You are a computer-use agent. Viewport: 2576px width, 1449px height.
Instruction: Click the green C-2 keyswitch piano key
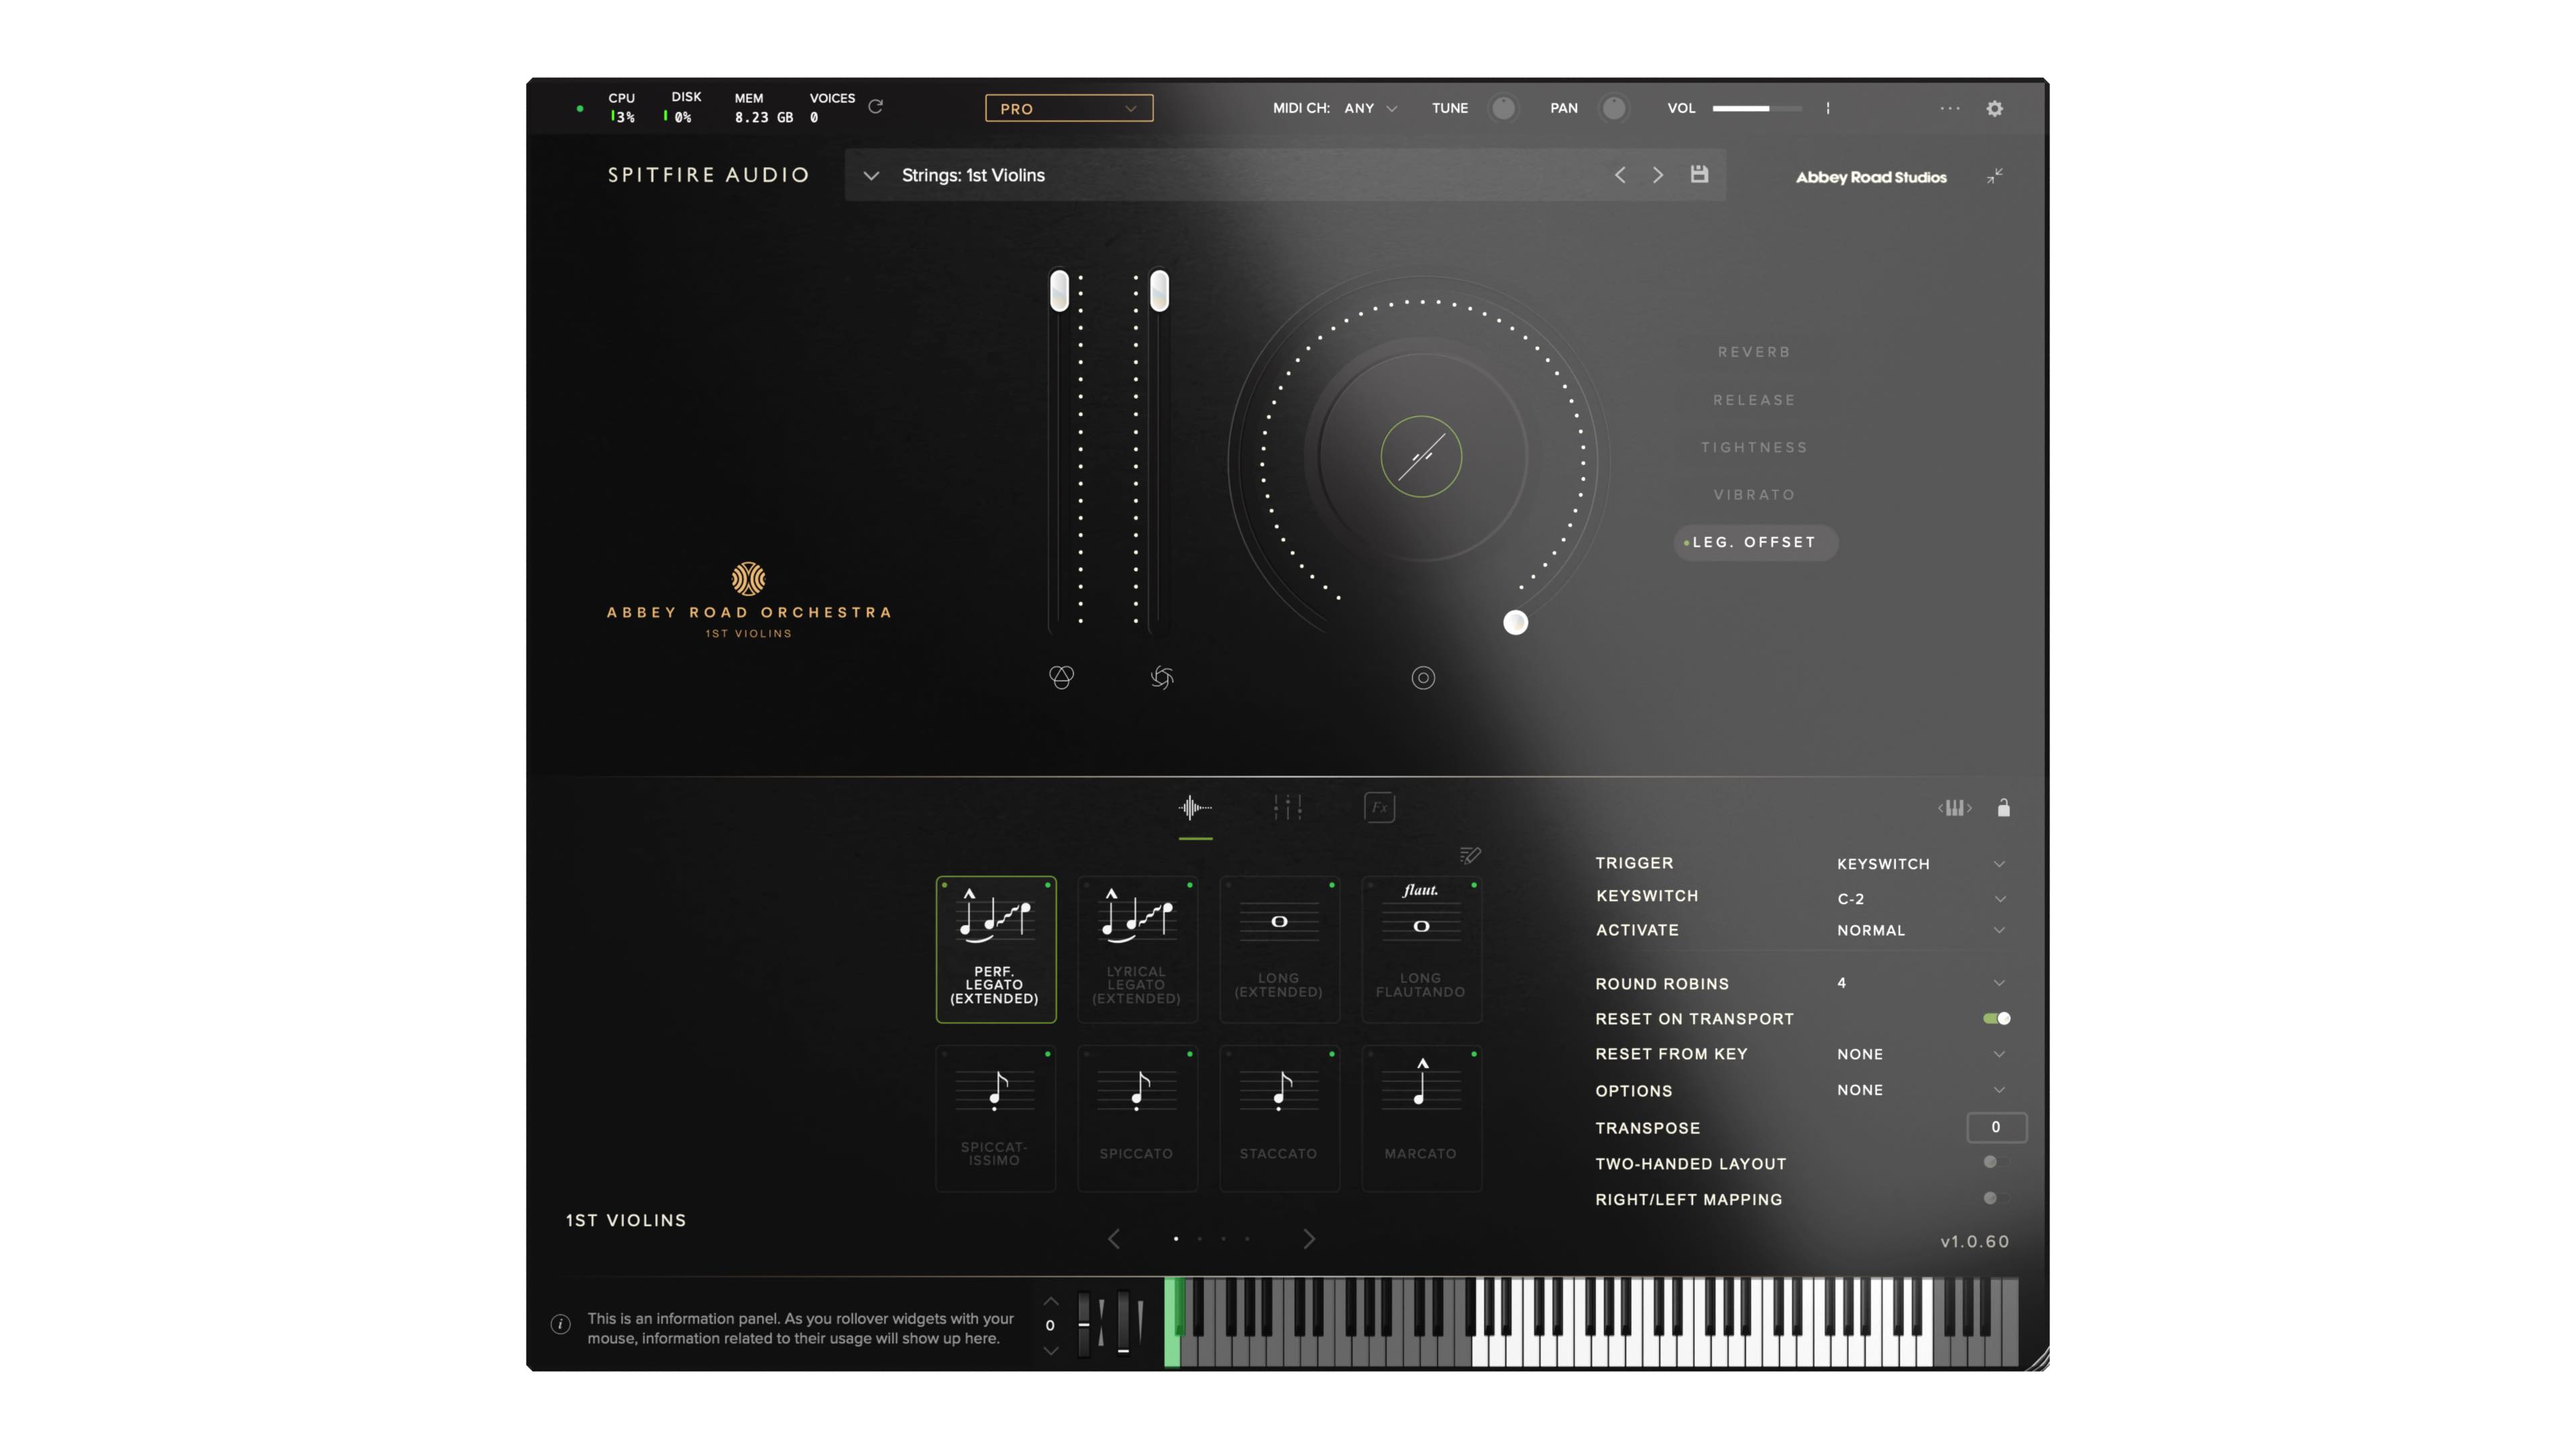(1172, 1322)
